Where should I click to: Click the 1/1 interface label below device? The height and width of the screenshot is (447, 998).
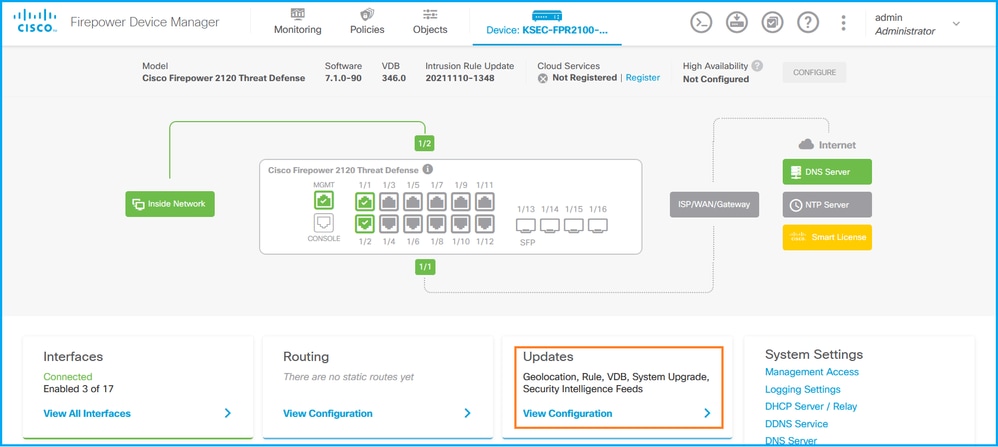pyautogui.click(x=425, y=267)
